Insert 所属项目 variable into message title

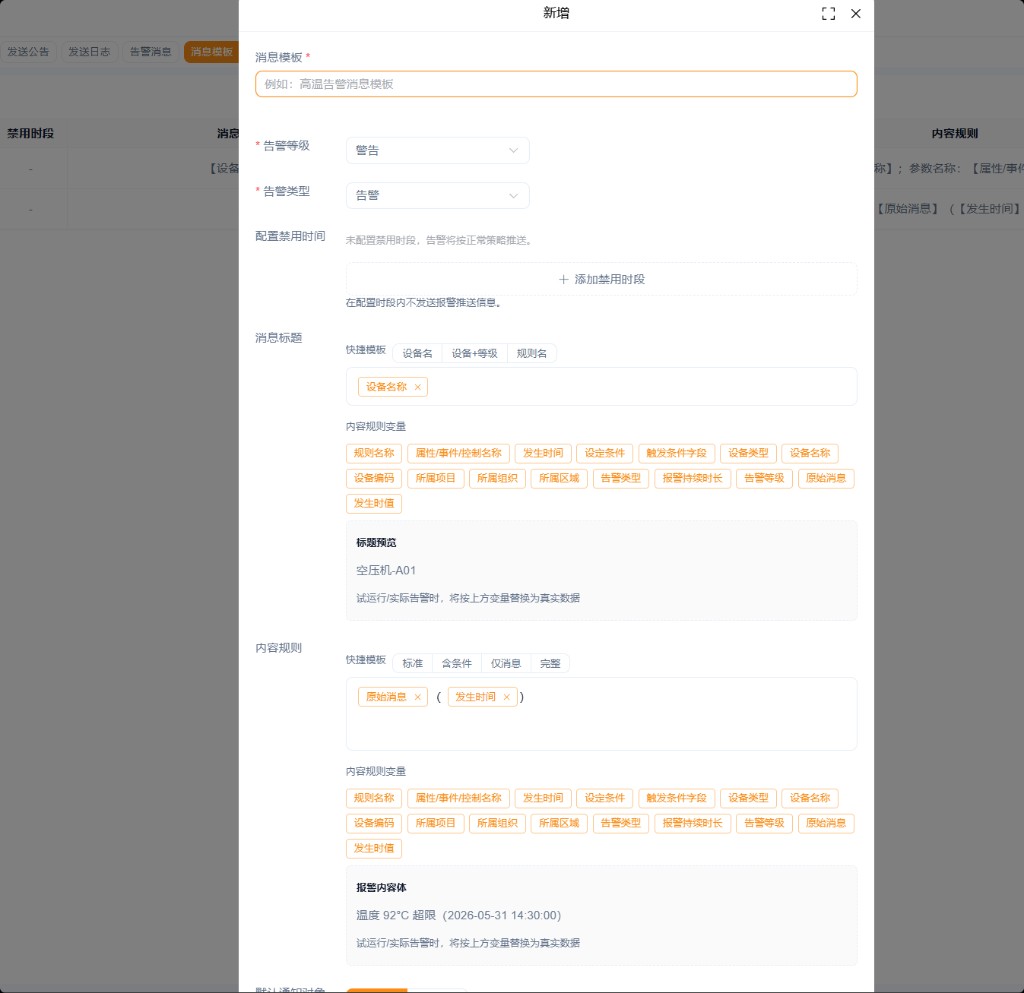436,478
